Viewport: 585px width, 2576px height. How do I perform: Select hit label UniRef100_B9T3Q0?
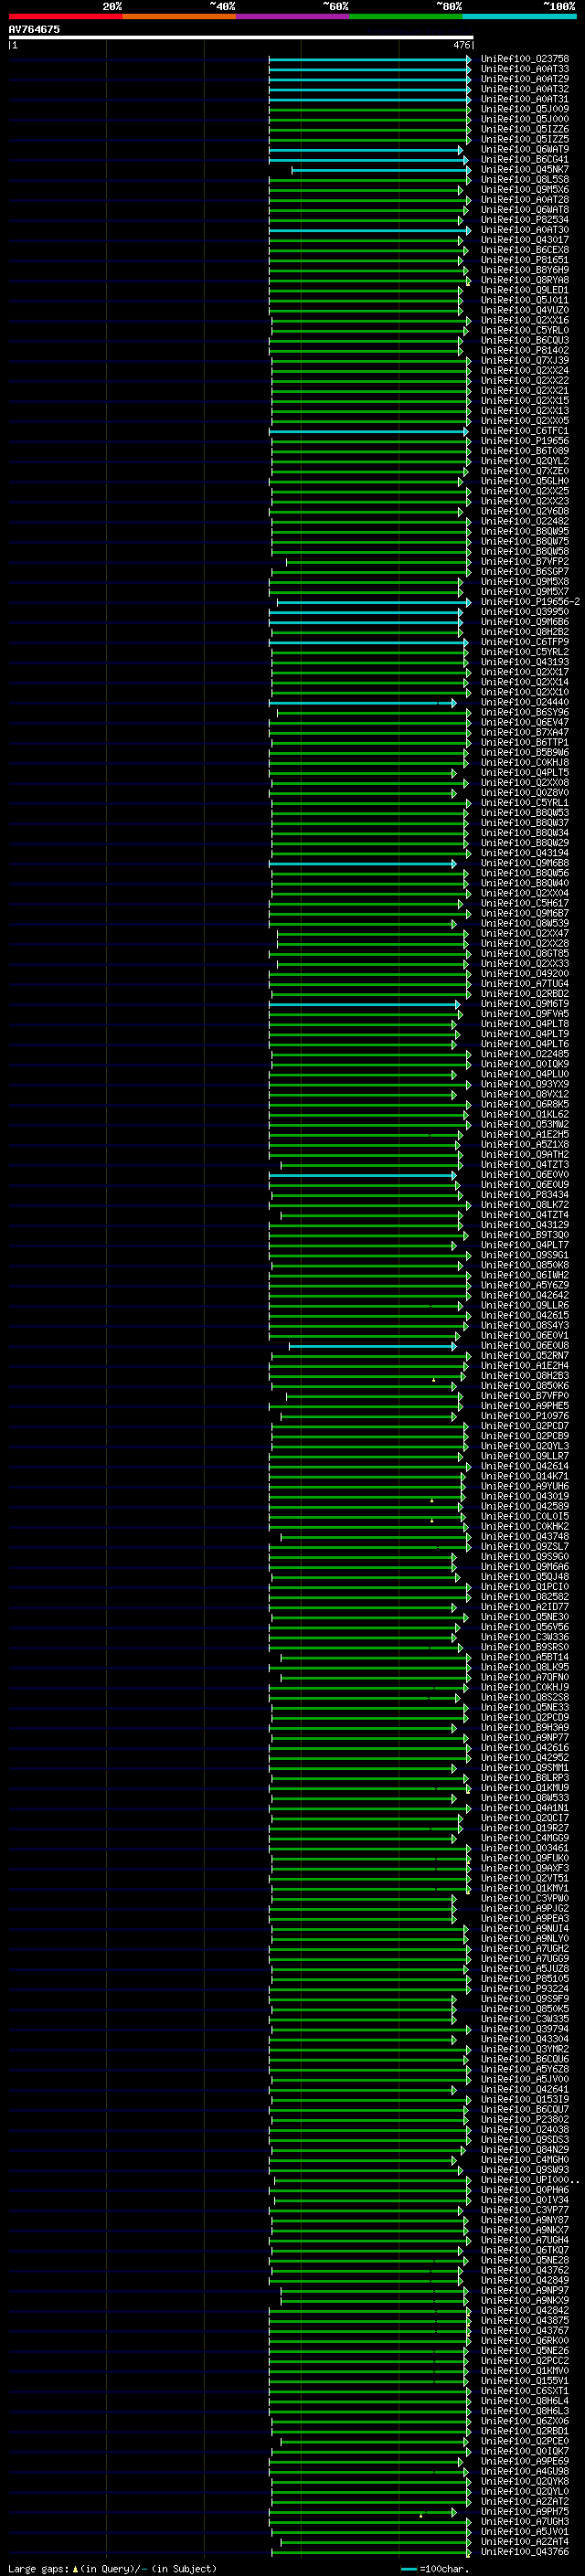click(x=525, y=1235)
